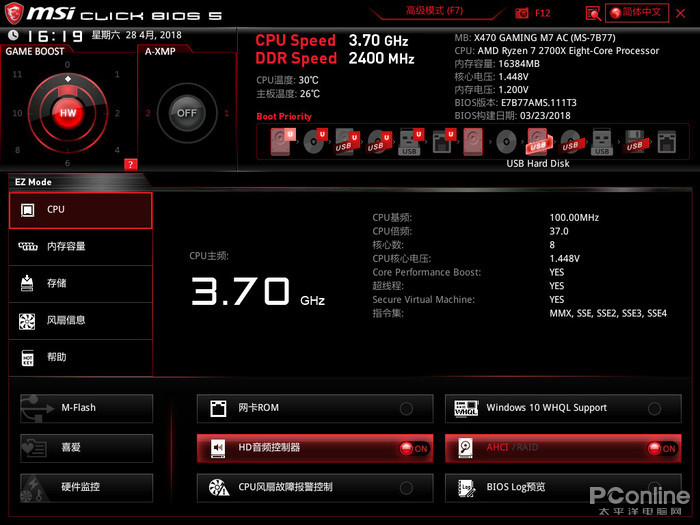Open the BIOS Log预览 button
The width and height of the screenshot is (700, 525).
click(x=563, y=488)
